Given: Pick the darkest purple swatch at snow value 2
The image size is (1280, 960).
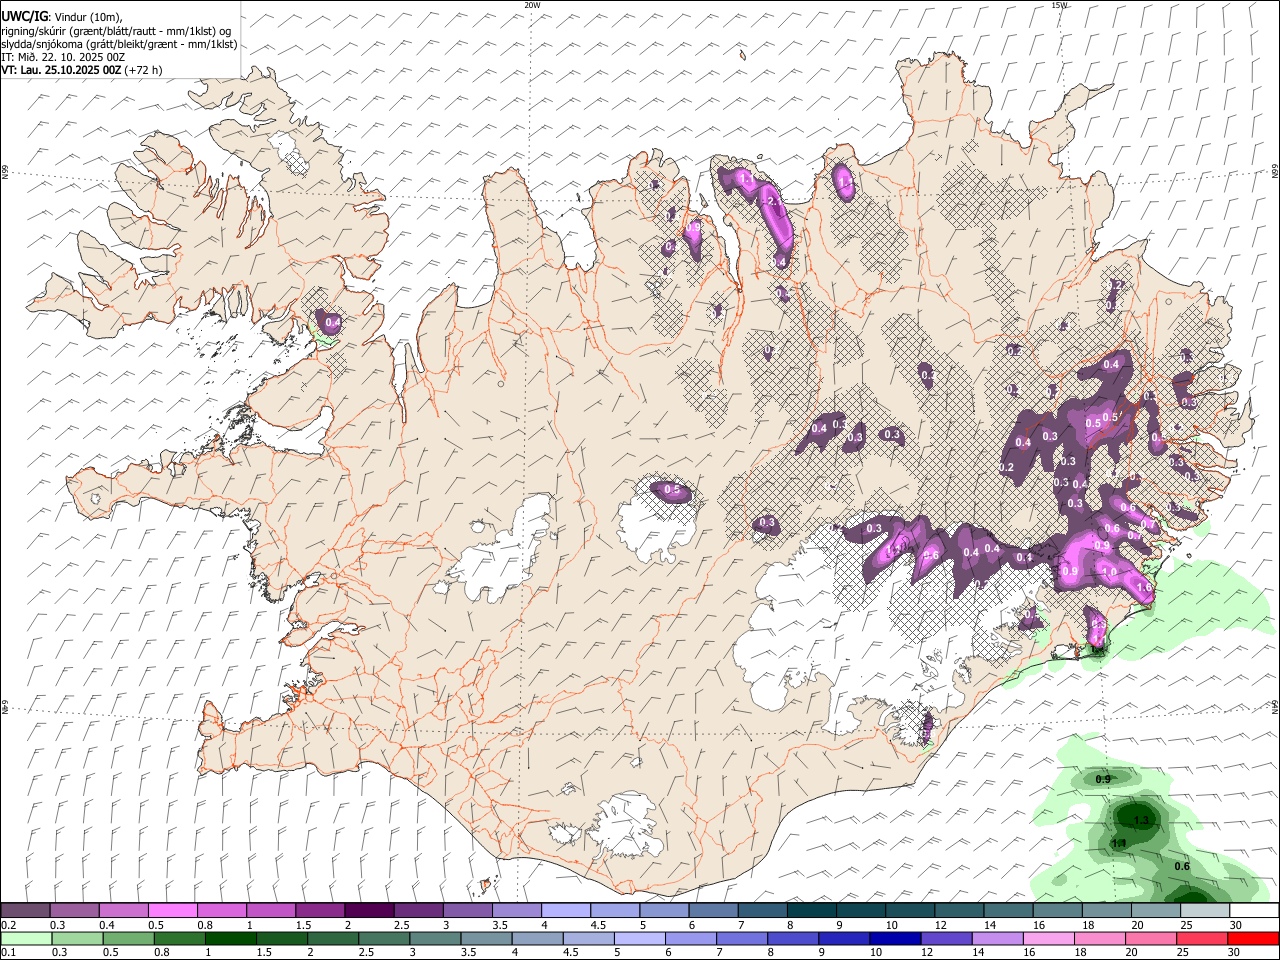Looking at the screenshot, I should (x=369, y=911).
